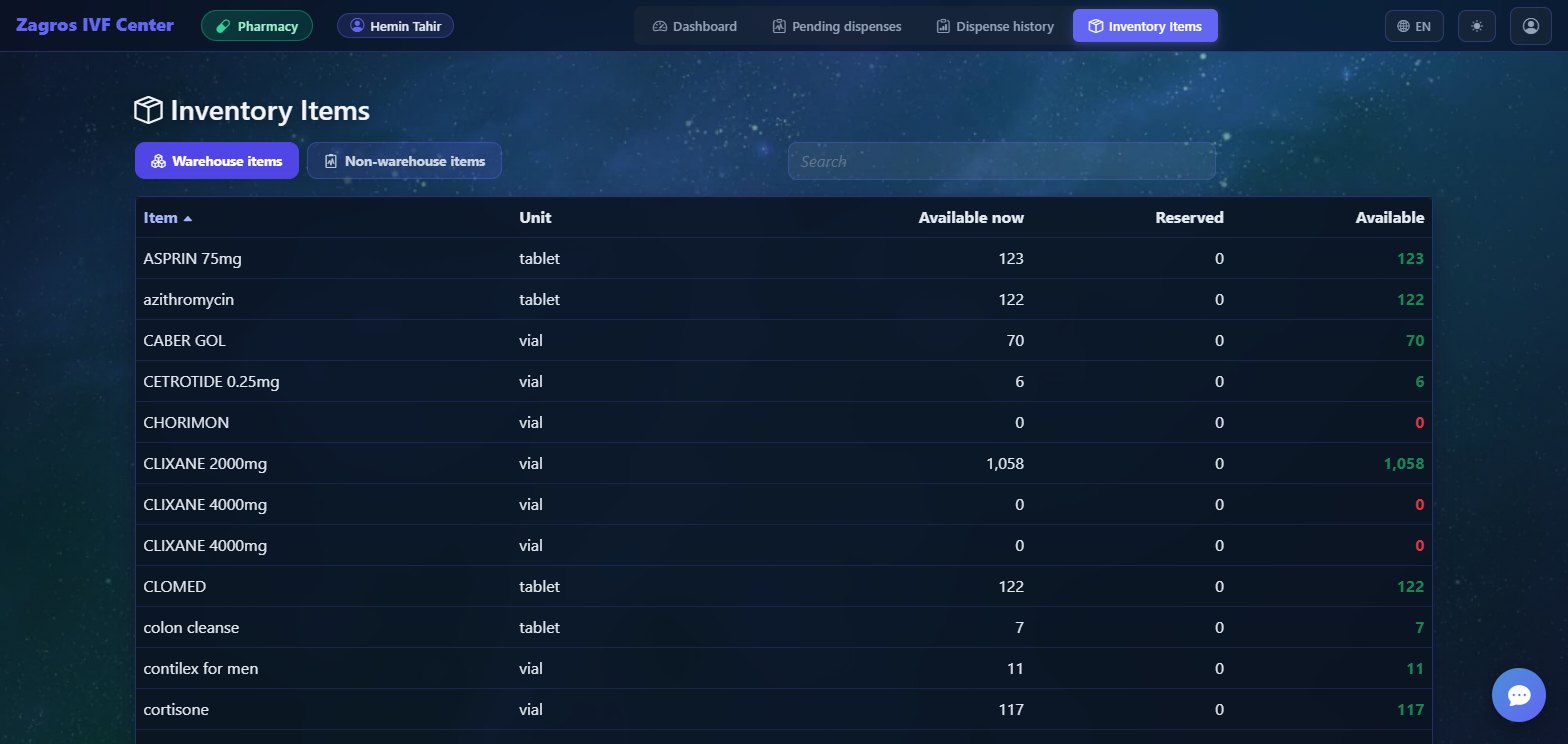Select the ASPRIN 75mg row
The width and height of the screenshot is (1568, 744).
tap(784, 259)
